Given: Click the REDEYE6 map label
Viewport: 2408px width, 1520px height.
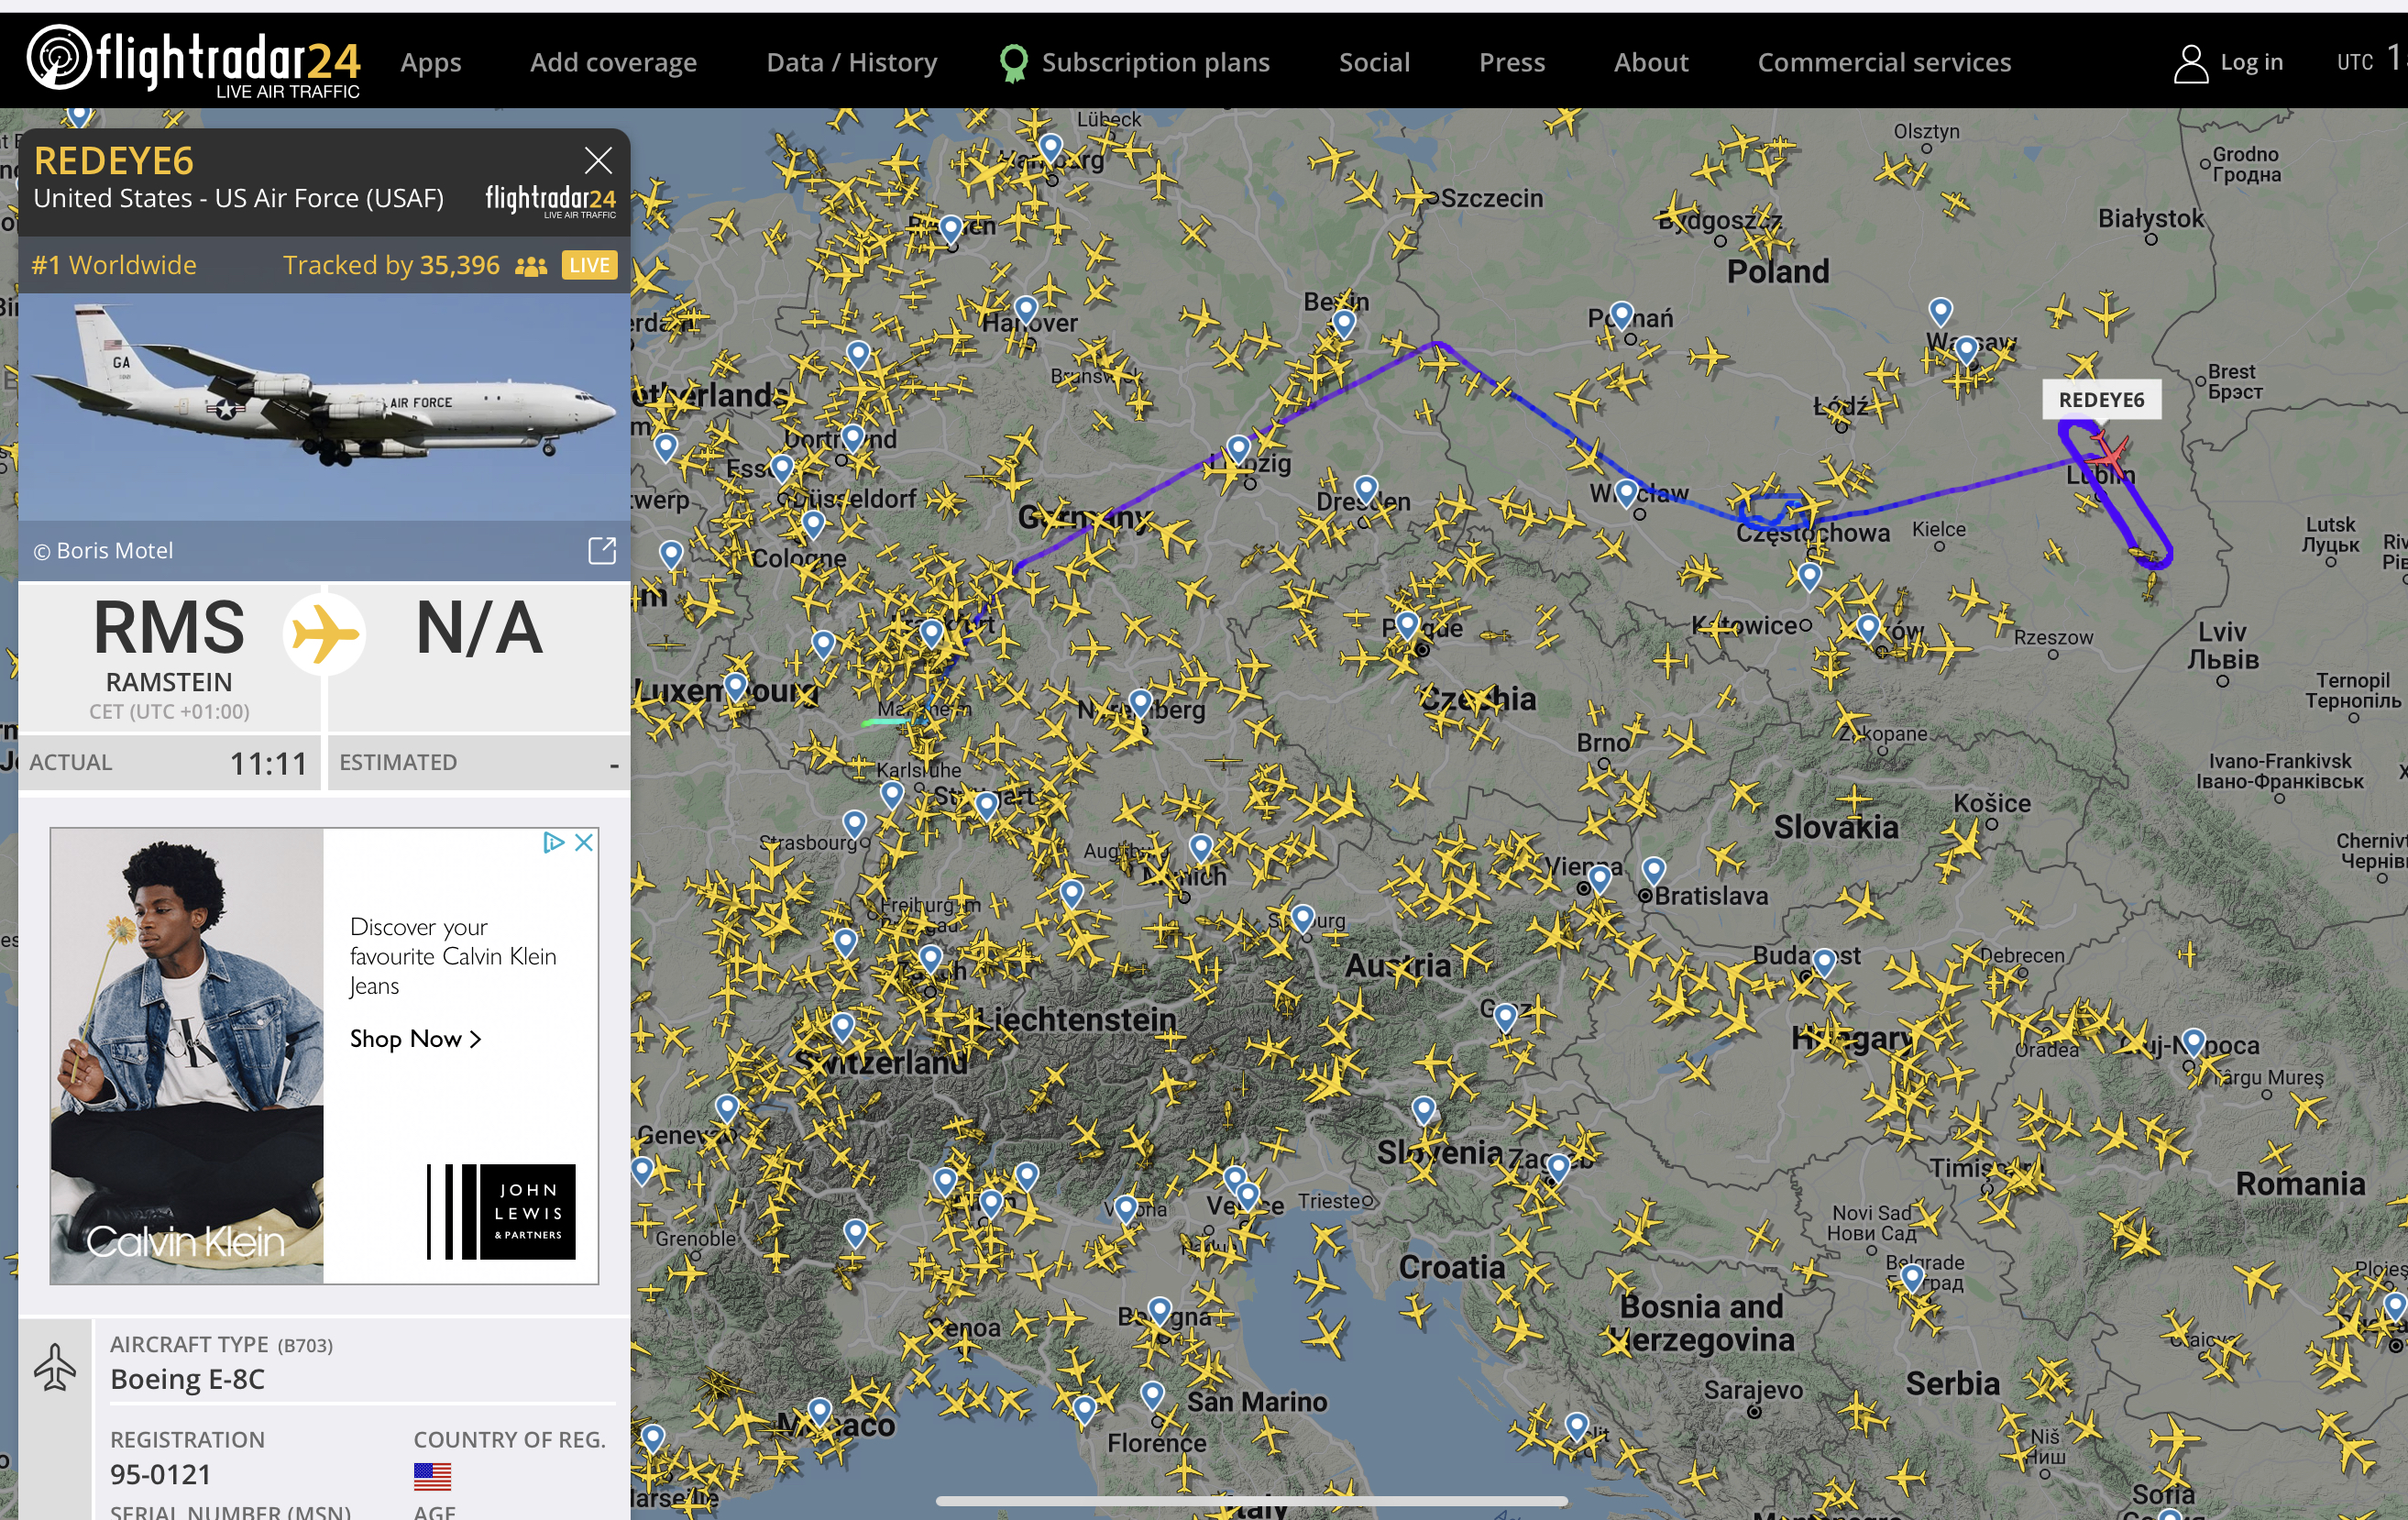Looking at the screenshot, I should point(2100,400).
